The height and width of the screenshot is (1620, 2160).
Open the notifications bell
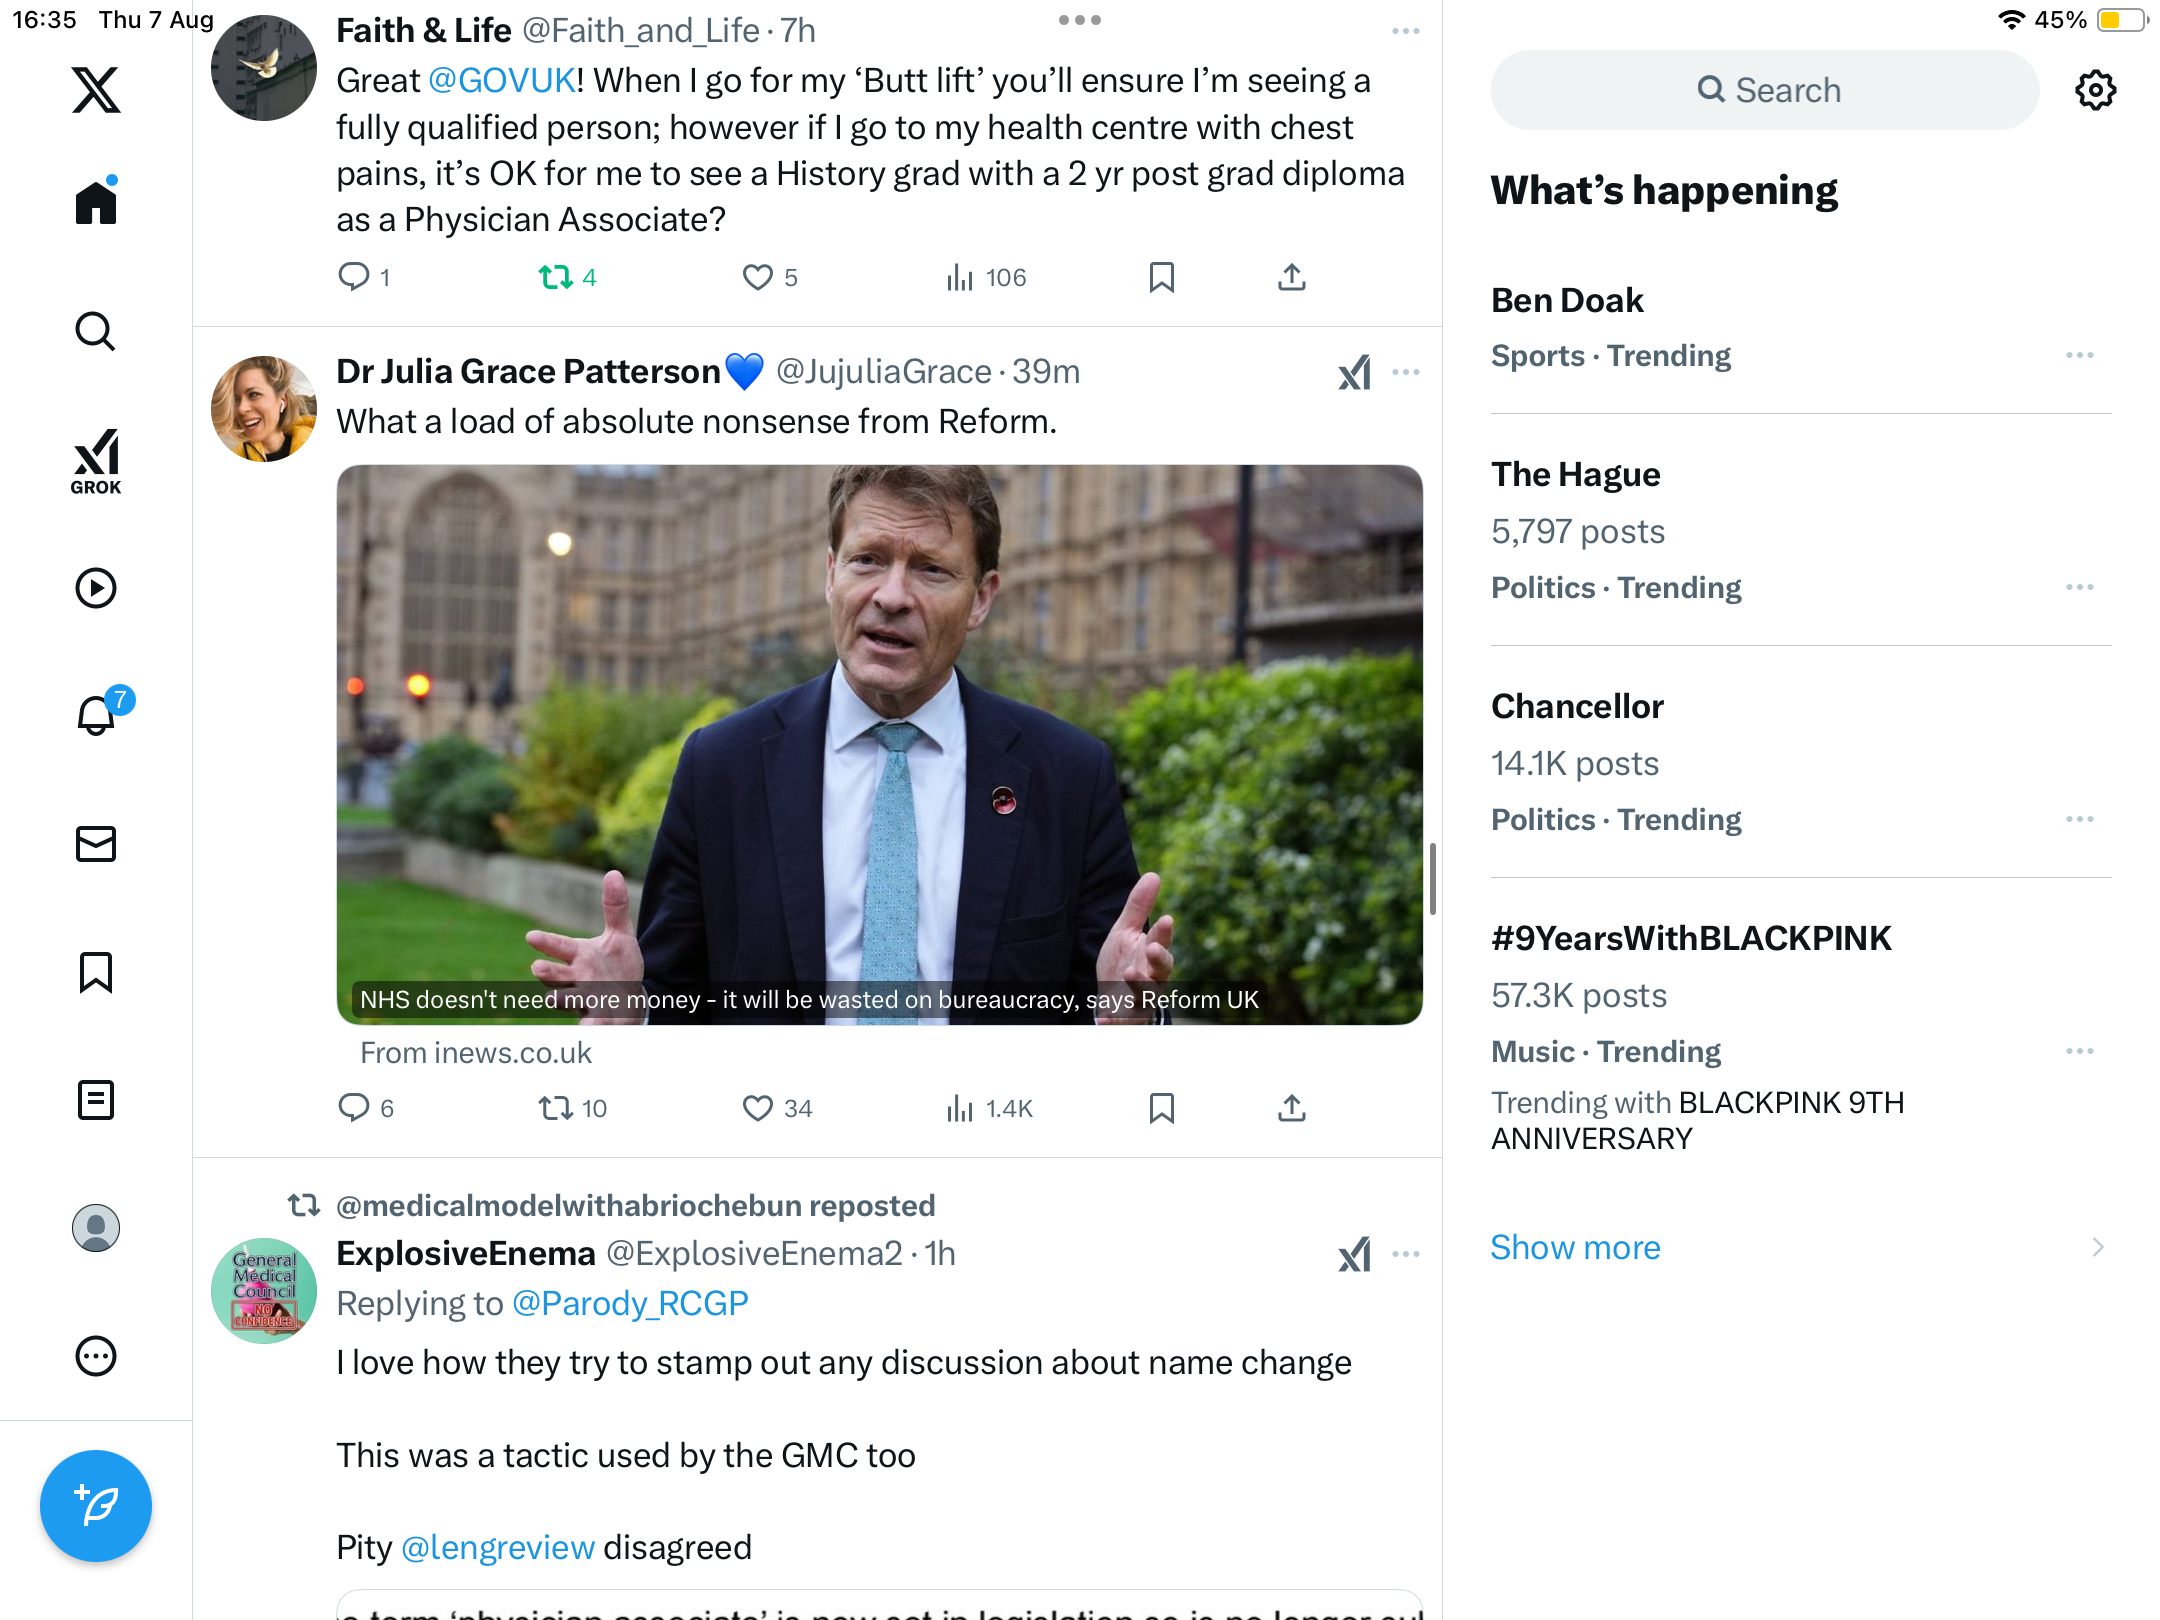point(97,715)
